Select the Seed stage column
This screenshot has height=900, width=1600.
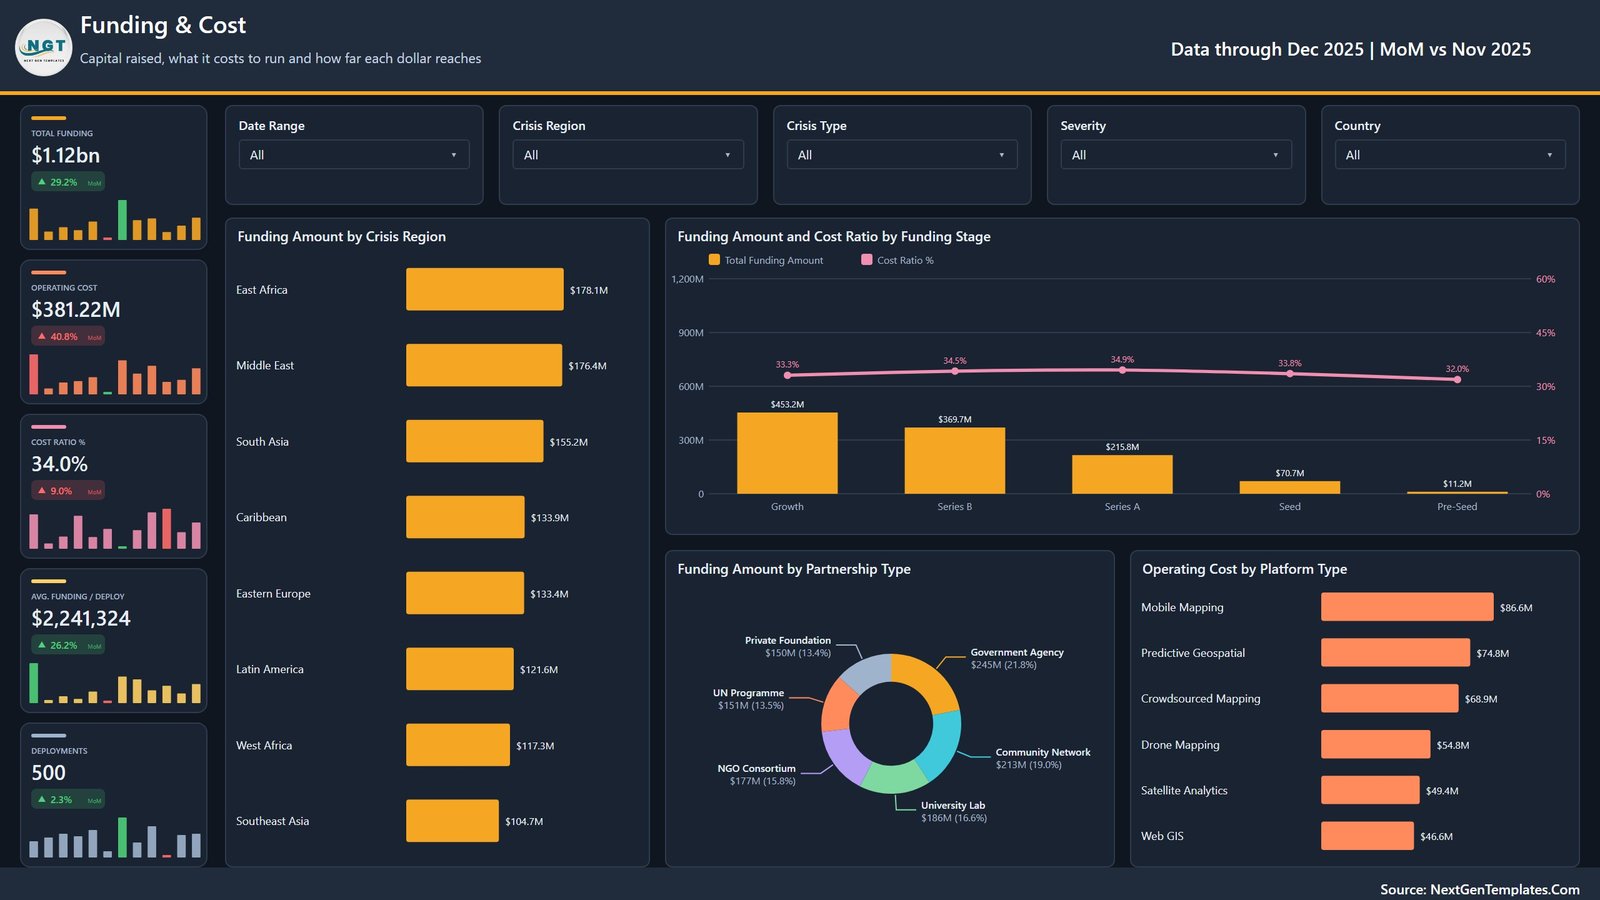point(1290,488)
